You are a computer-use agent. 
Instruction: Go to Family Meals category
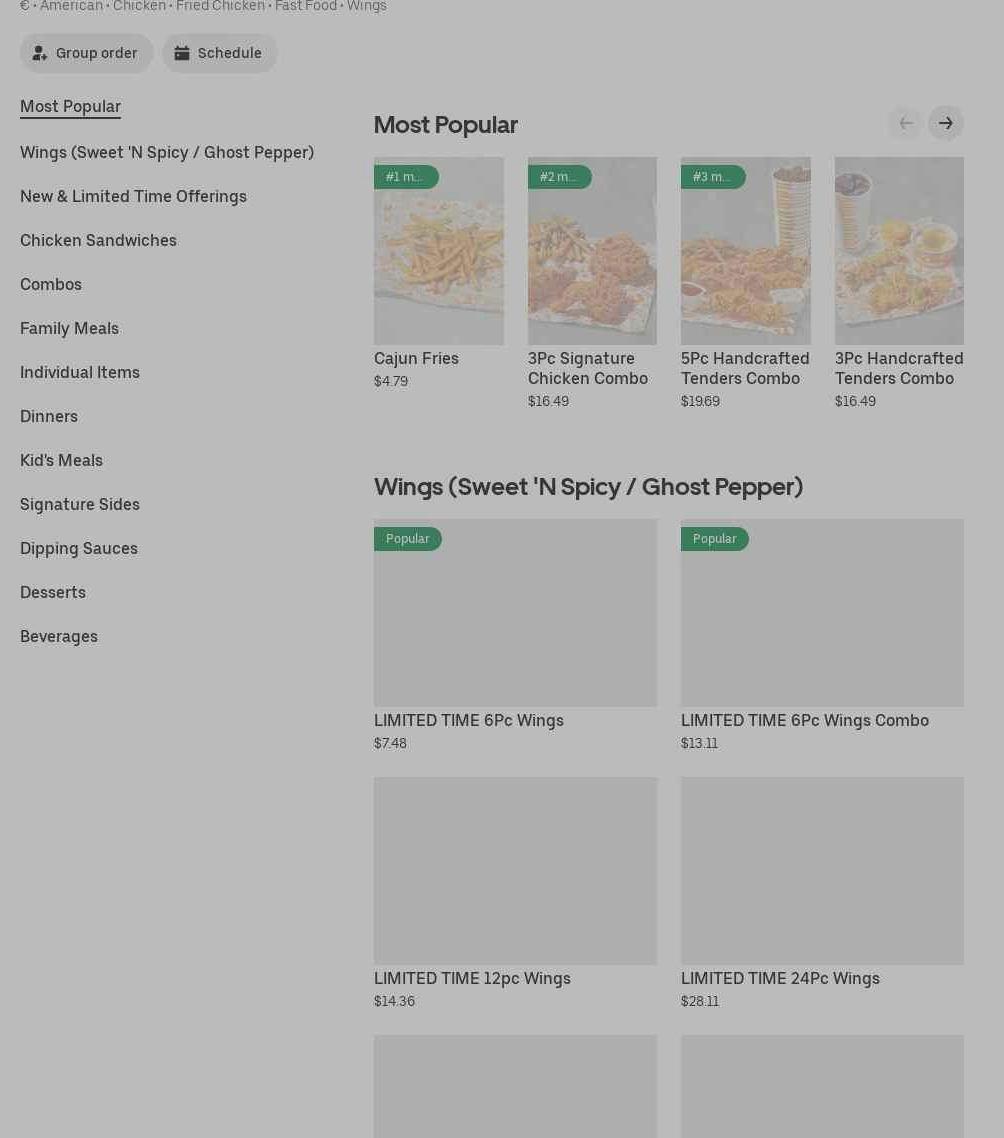tap(69, 328)
